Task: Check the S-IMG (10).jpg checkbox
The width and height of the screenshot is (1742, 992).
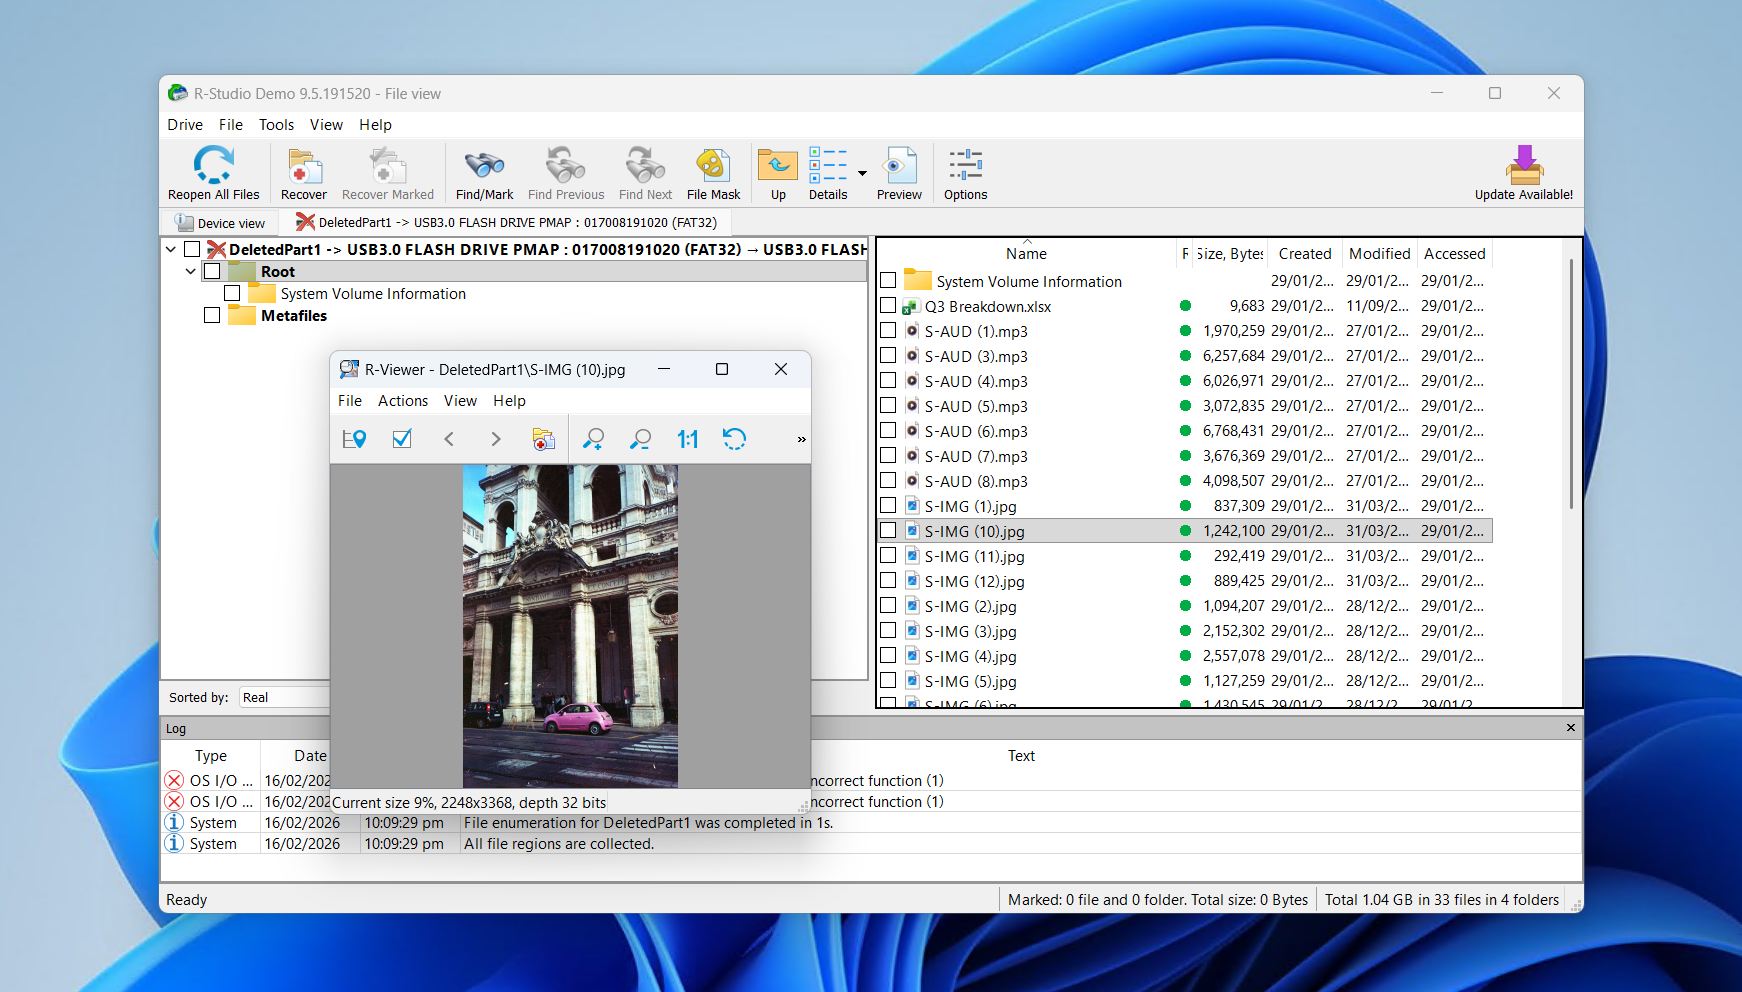Action: [x=888, y=531]
